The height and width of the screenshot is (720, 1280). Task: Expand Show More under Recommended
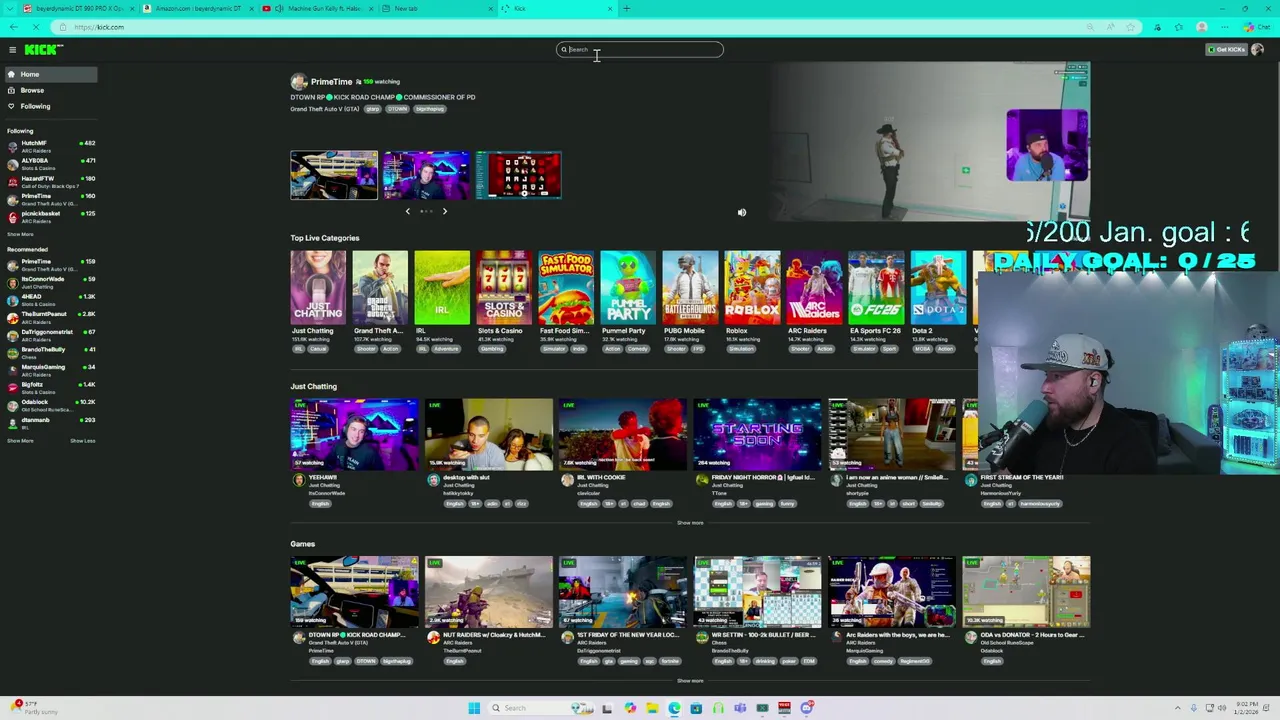pos(20,441)
